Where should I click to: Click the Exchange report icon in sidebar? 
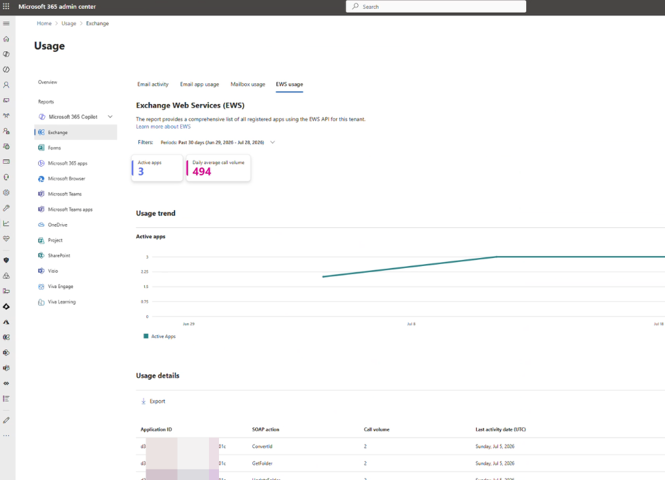[x=41, y=132]
